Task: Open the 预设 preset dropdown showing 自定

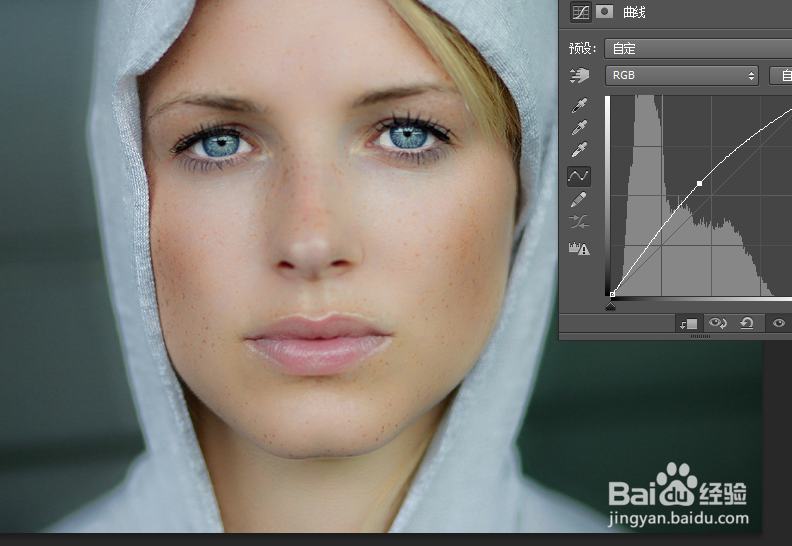Action: (698, 48)
